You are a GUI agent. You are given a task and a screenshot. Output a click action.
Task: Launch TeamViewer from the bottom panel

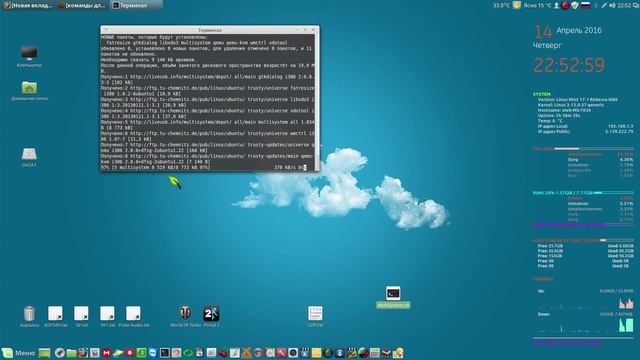(153, 353)
